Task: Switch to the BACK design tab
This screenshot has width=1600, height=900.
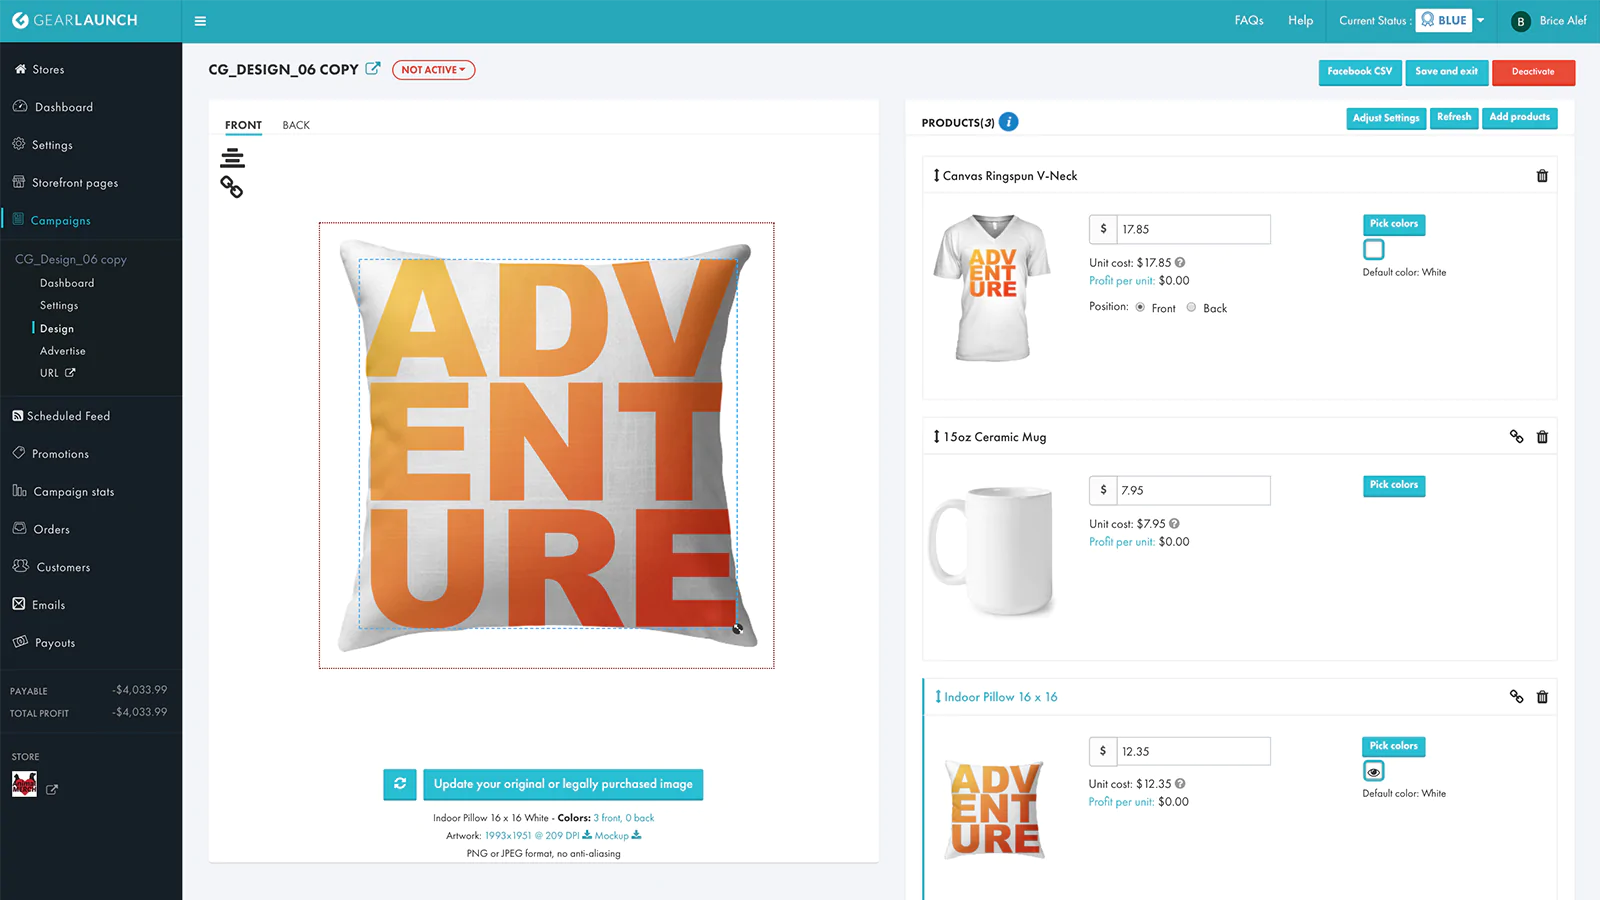Action: [x=296, y=125]
